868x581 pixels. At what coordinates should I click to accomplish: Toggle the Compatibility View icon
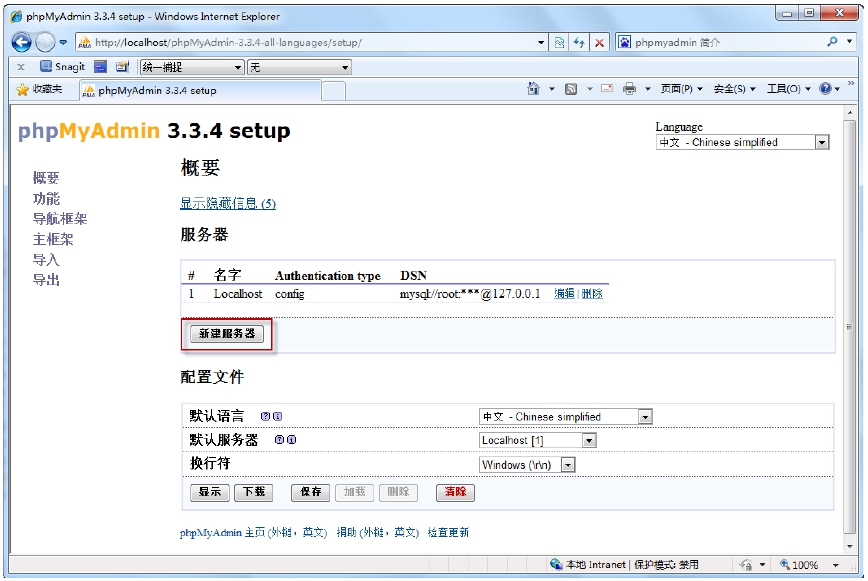click(560, 43)
